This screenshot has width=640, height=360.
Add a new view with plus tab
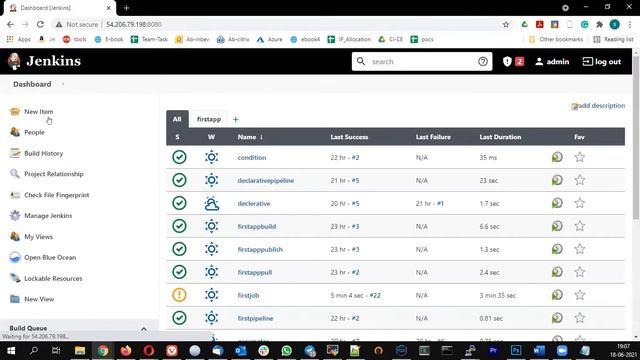[x=236, y=120]
